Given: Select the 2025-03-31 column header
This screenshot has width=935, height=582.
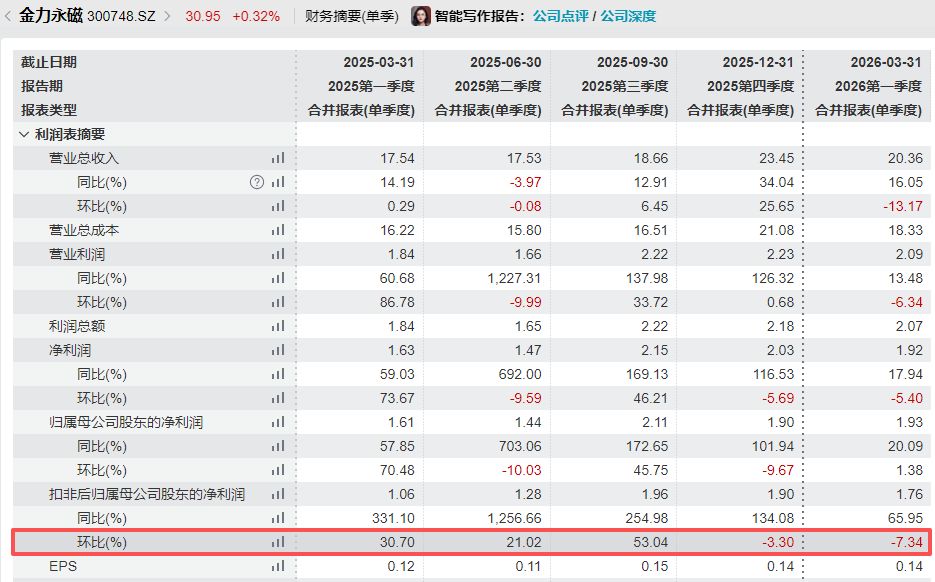Looking at the screenshot, I should click(379, 62).
